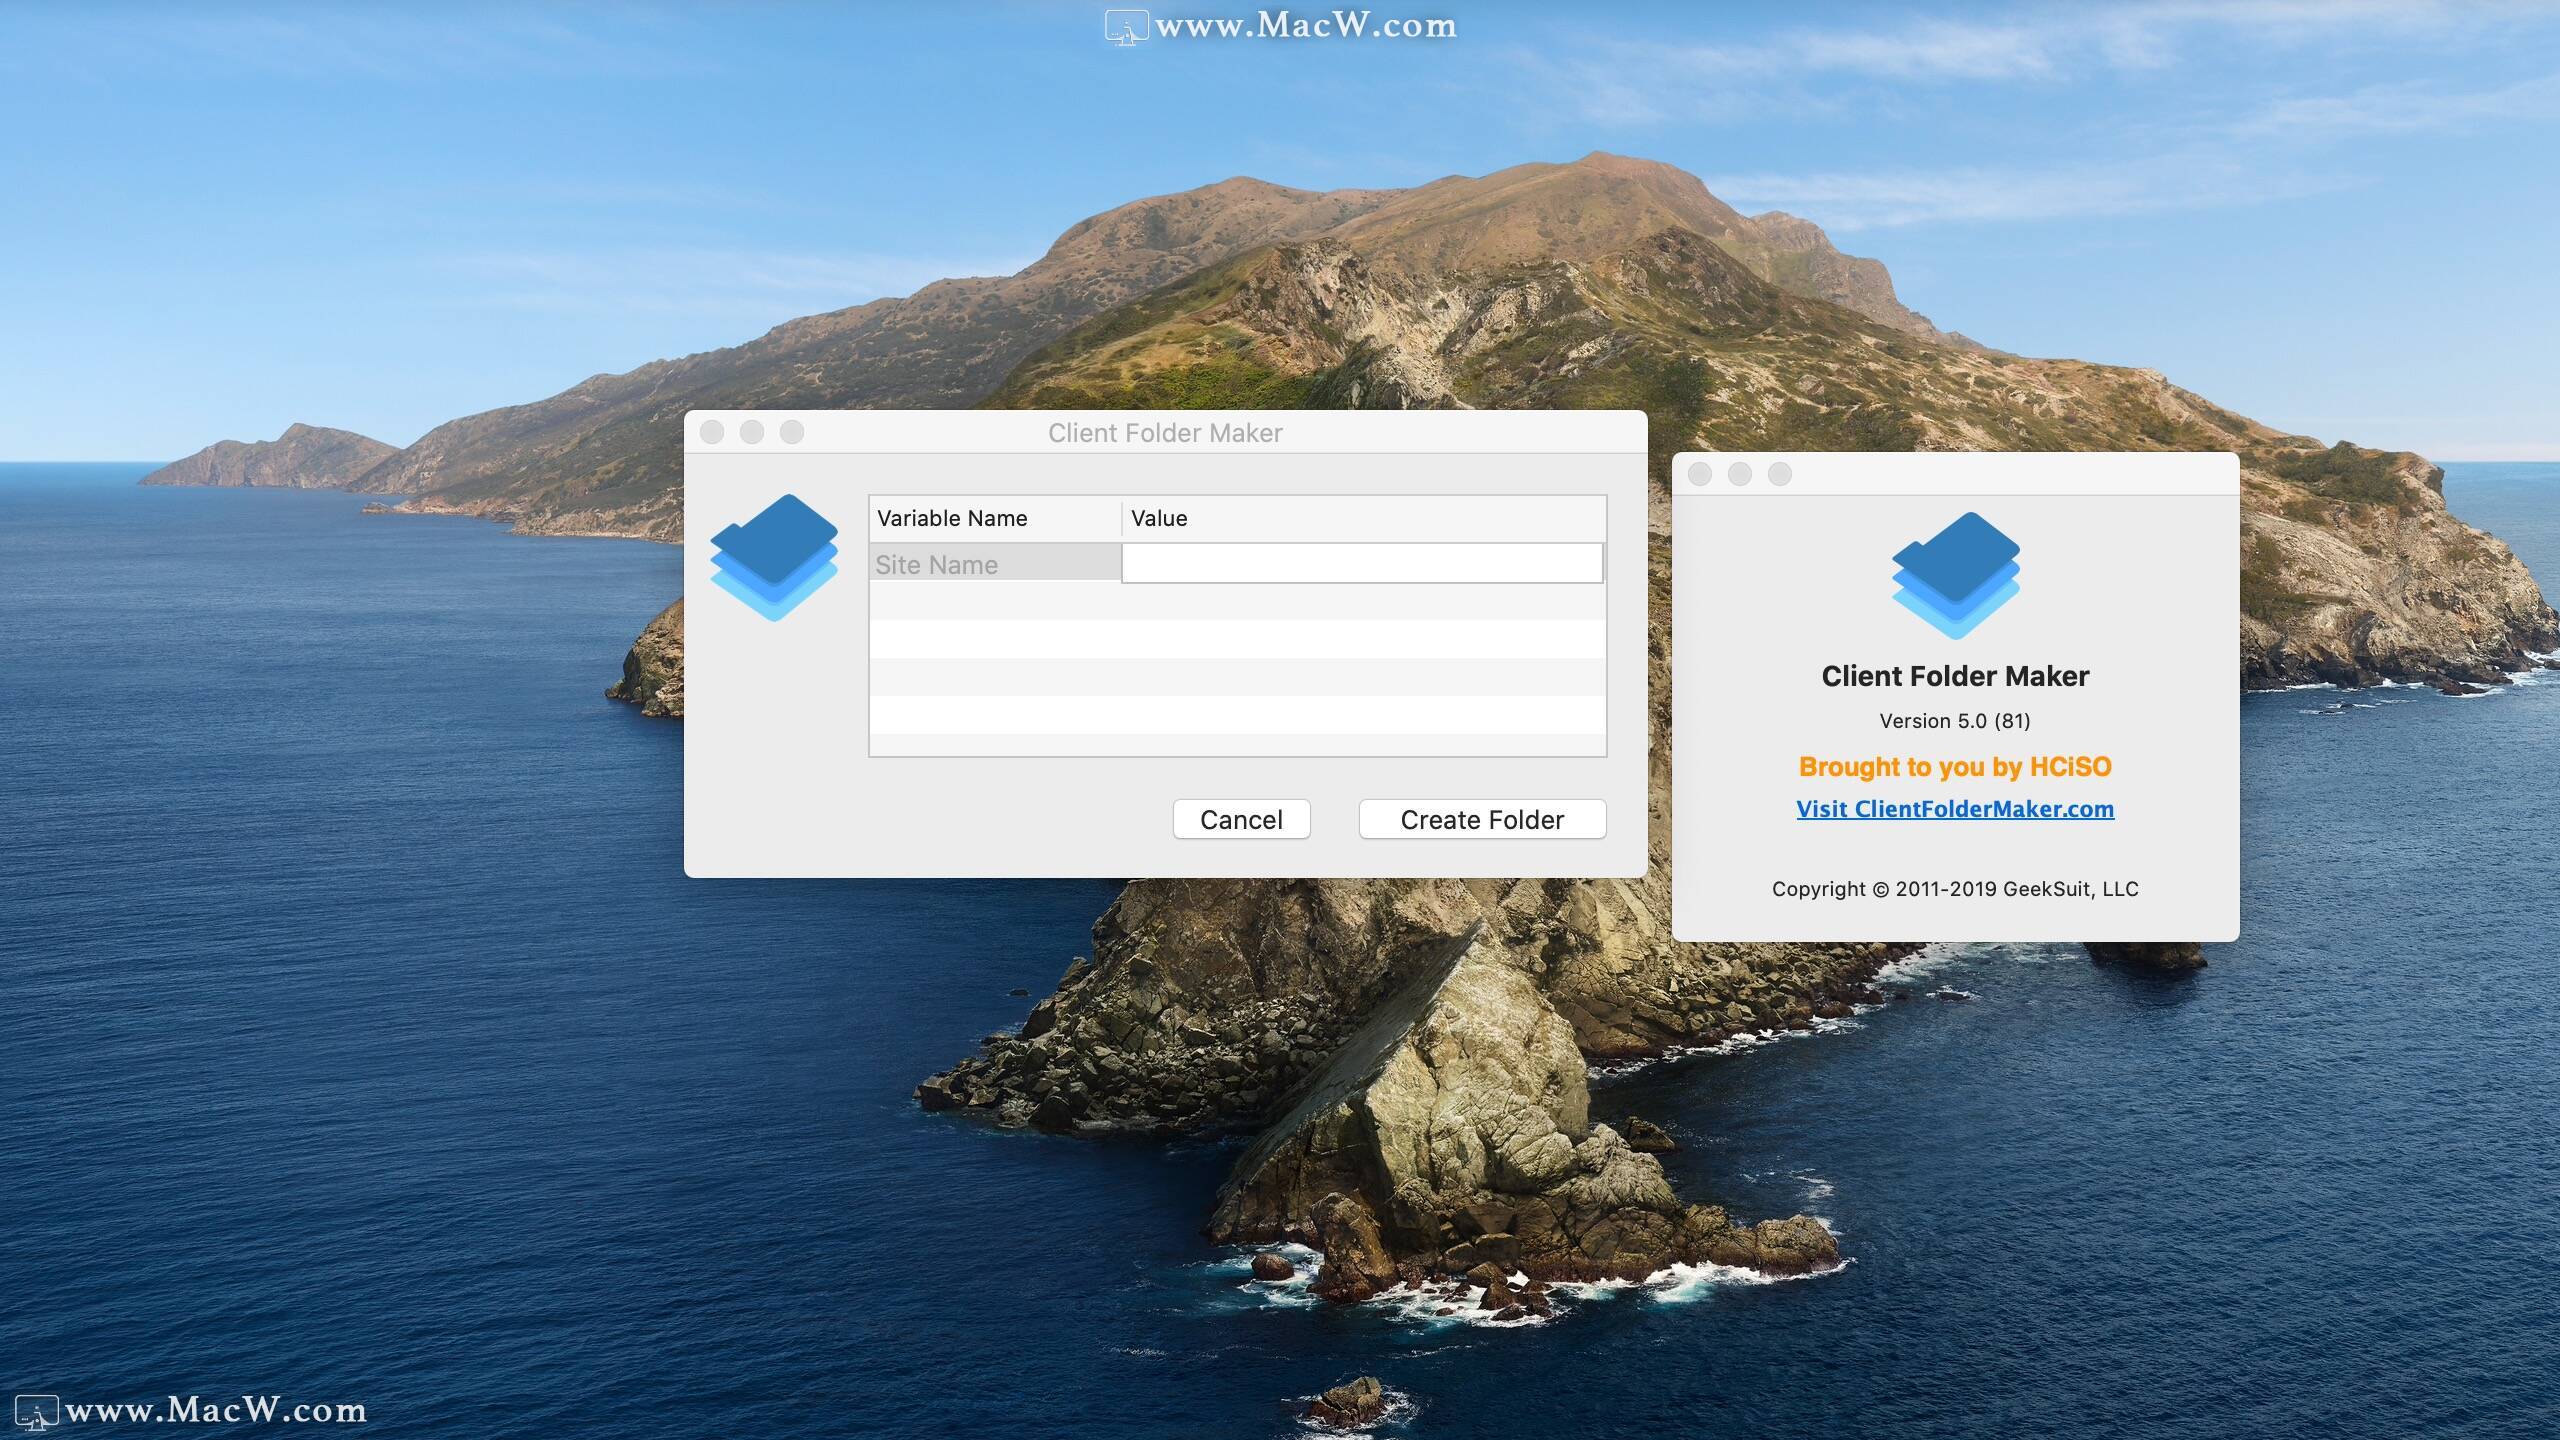Zoom the Client Folder Maker dialog window
The height and width of the screenshot is (1440, 2560).
tap(792, 432)
